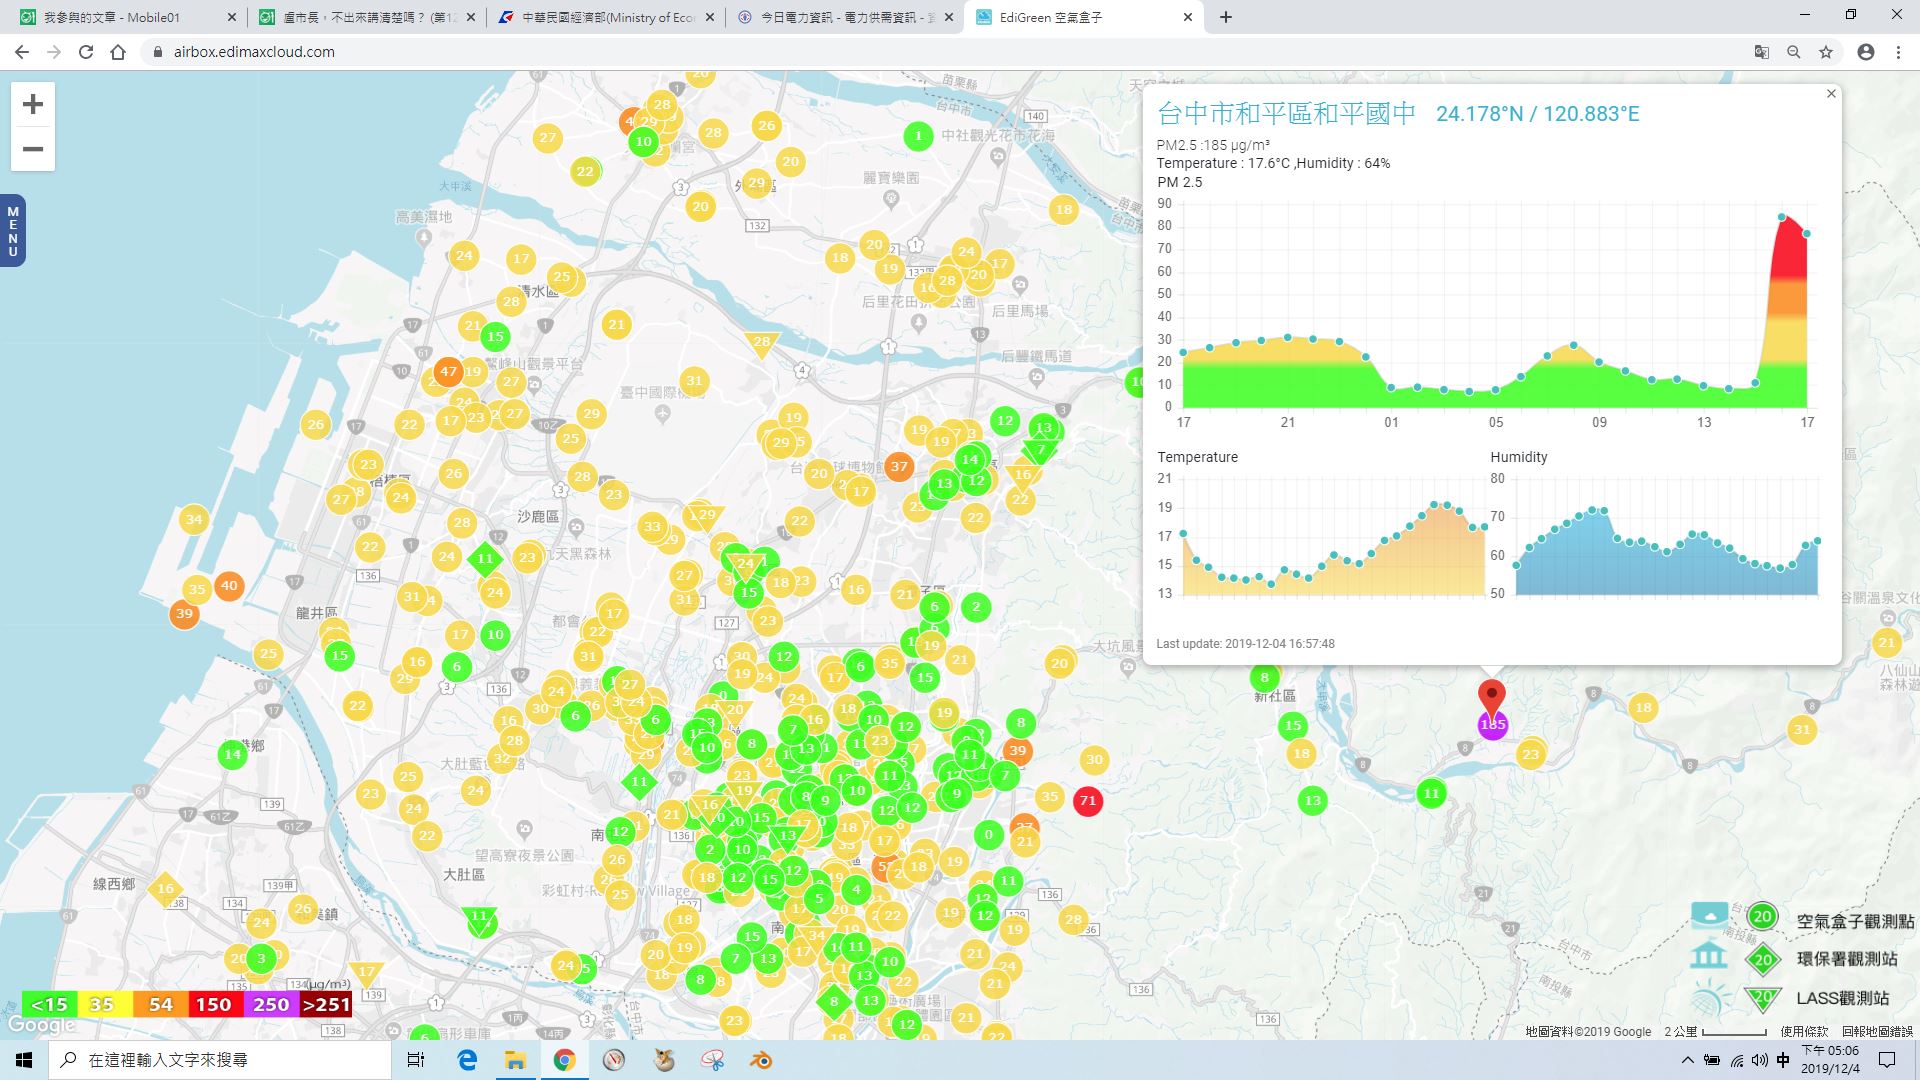This screenshot has height=1080, width=1920.
Task: Switch to the Ministry of Economic tab
Action: point(606,17)
